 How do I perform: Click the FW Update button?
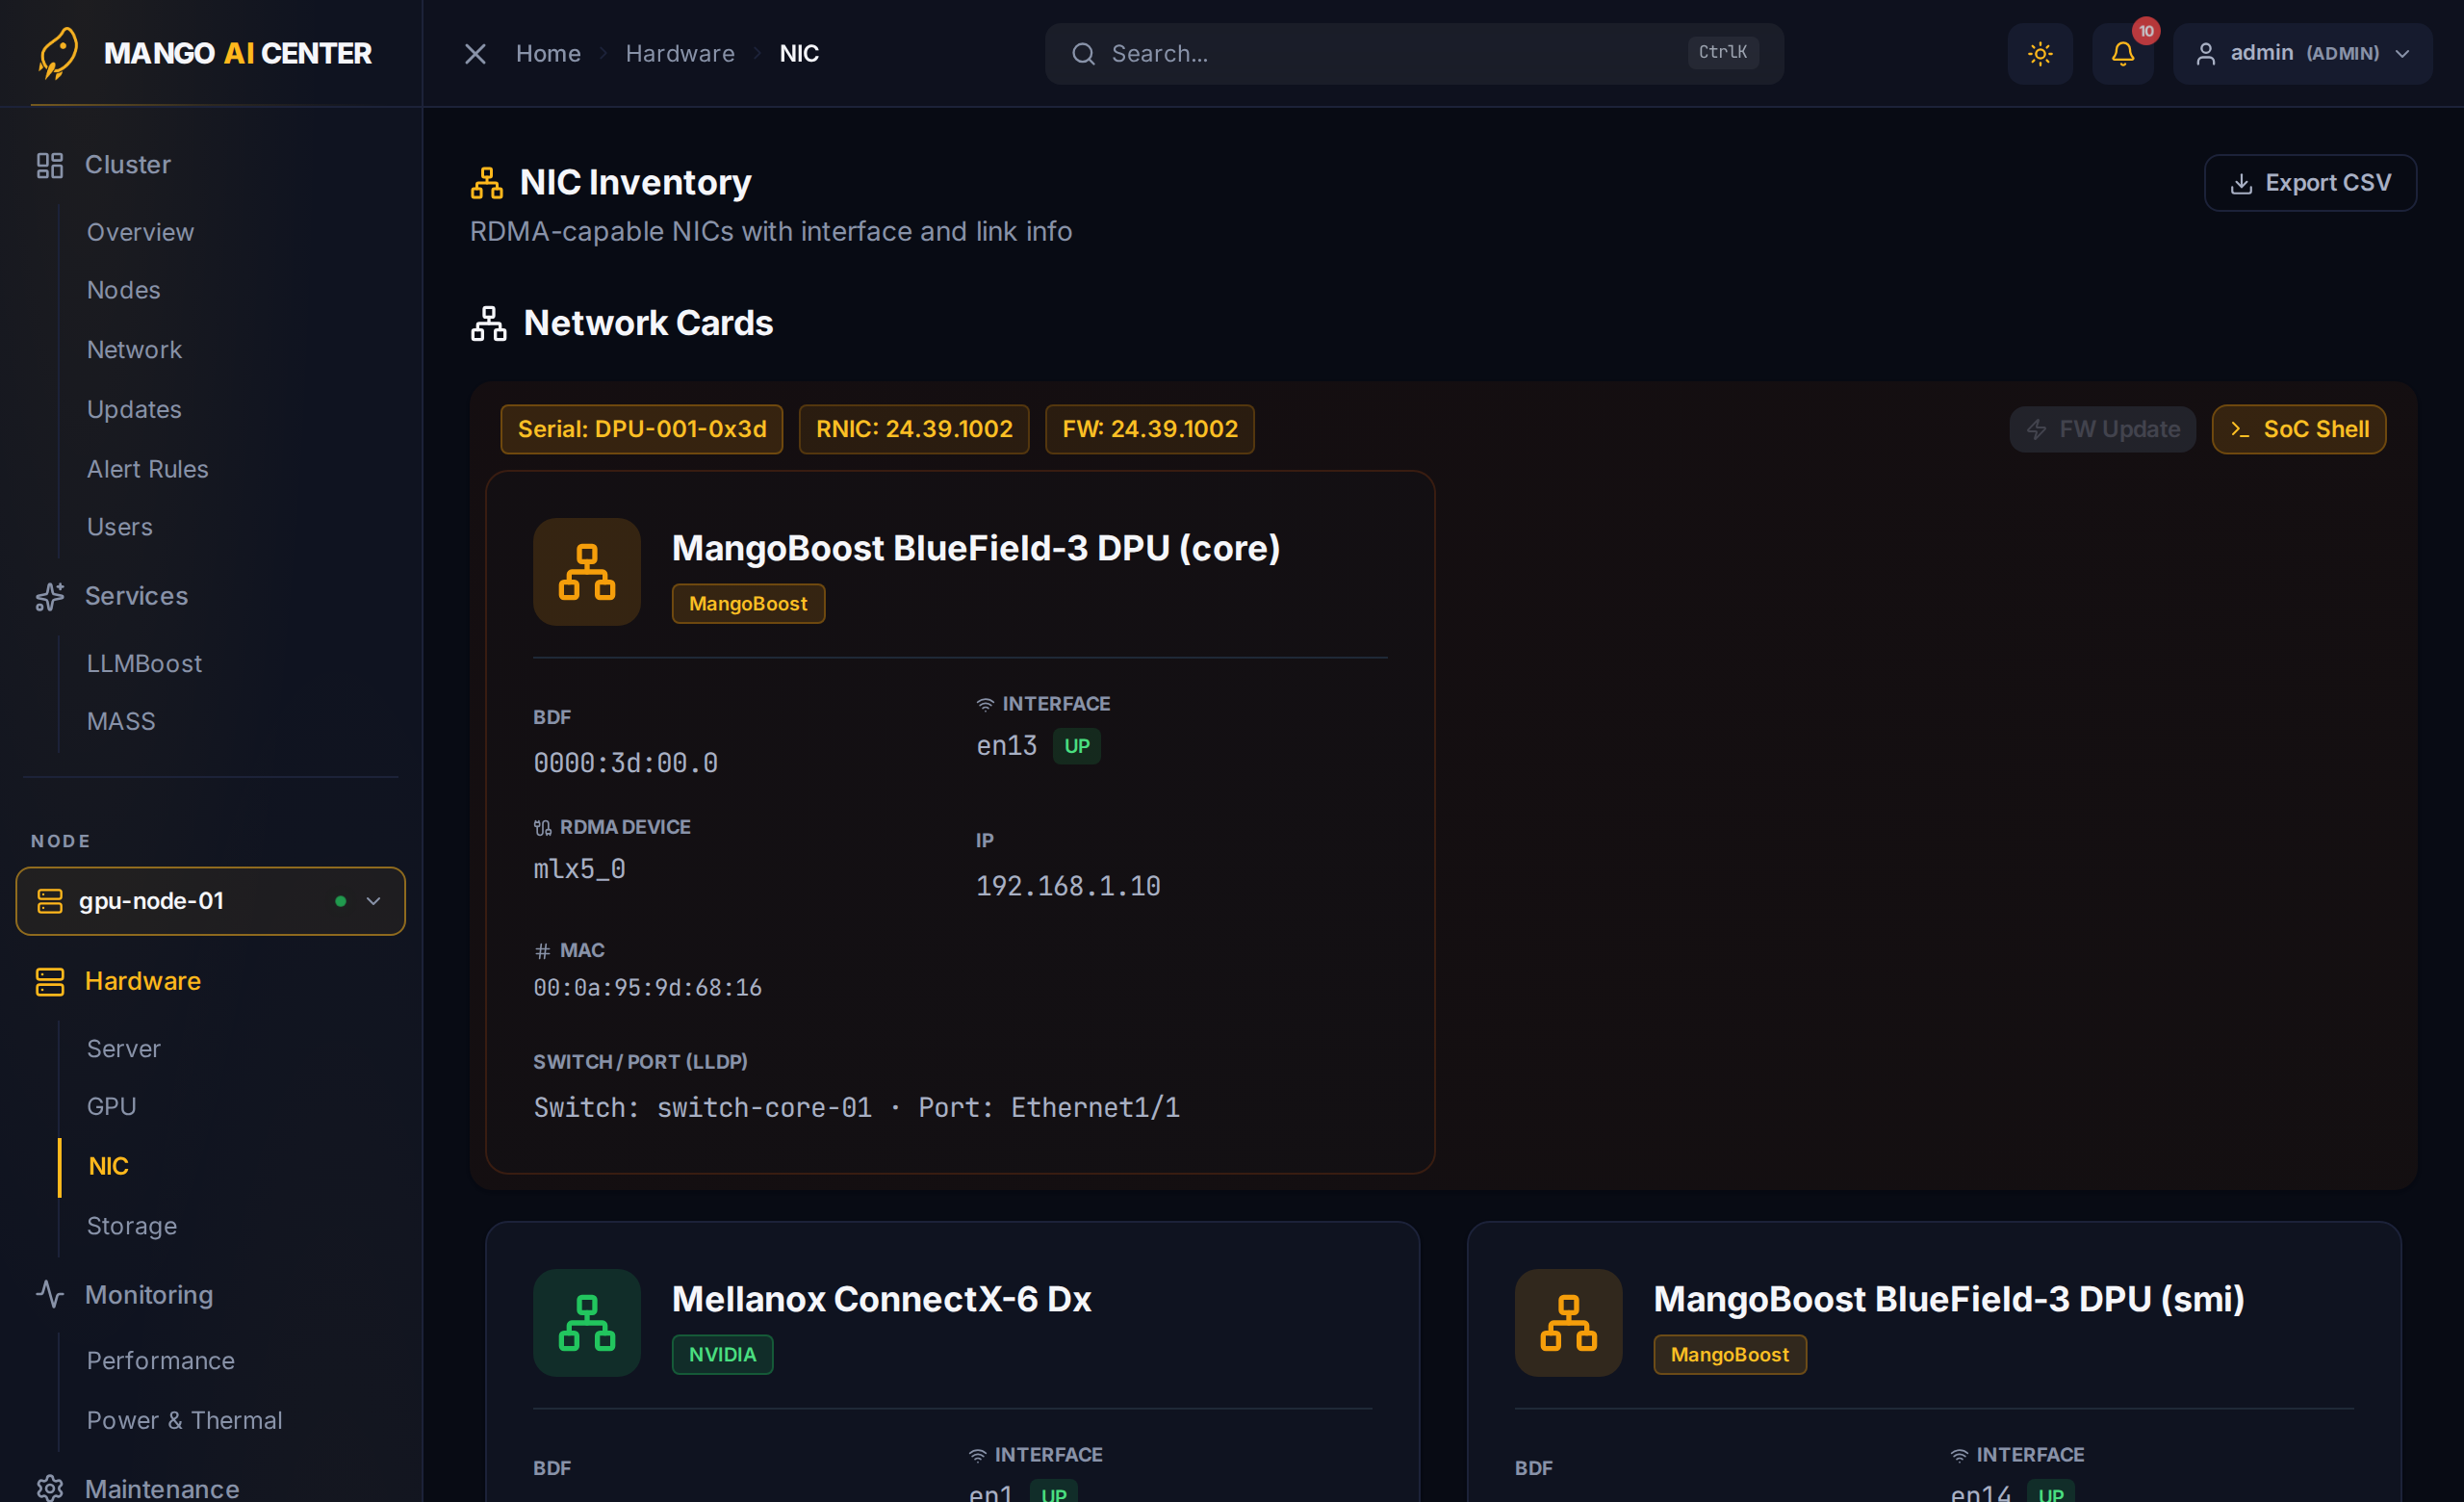tap(2102, 430)
